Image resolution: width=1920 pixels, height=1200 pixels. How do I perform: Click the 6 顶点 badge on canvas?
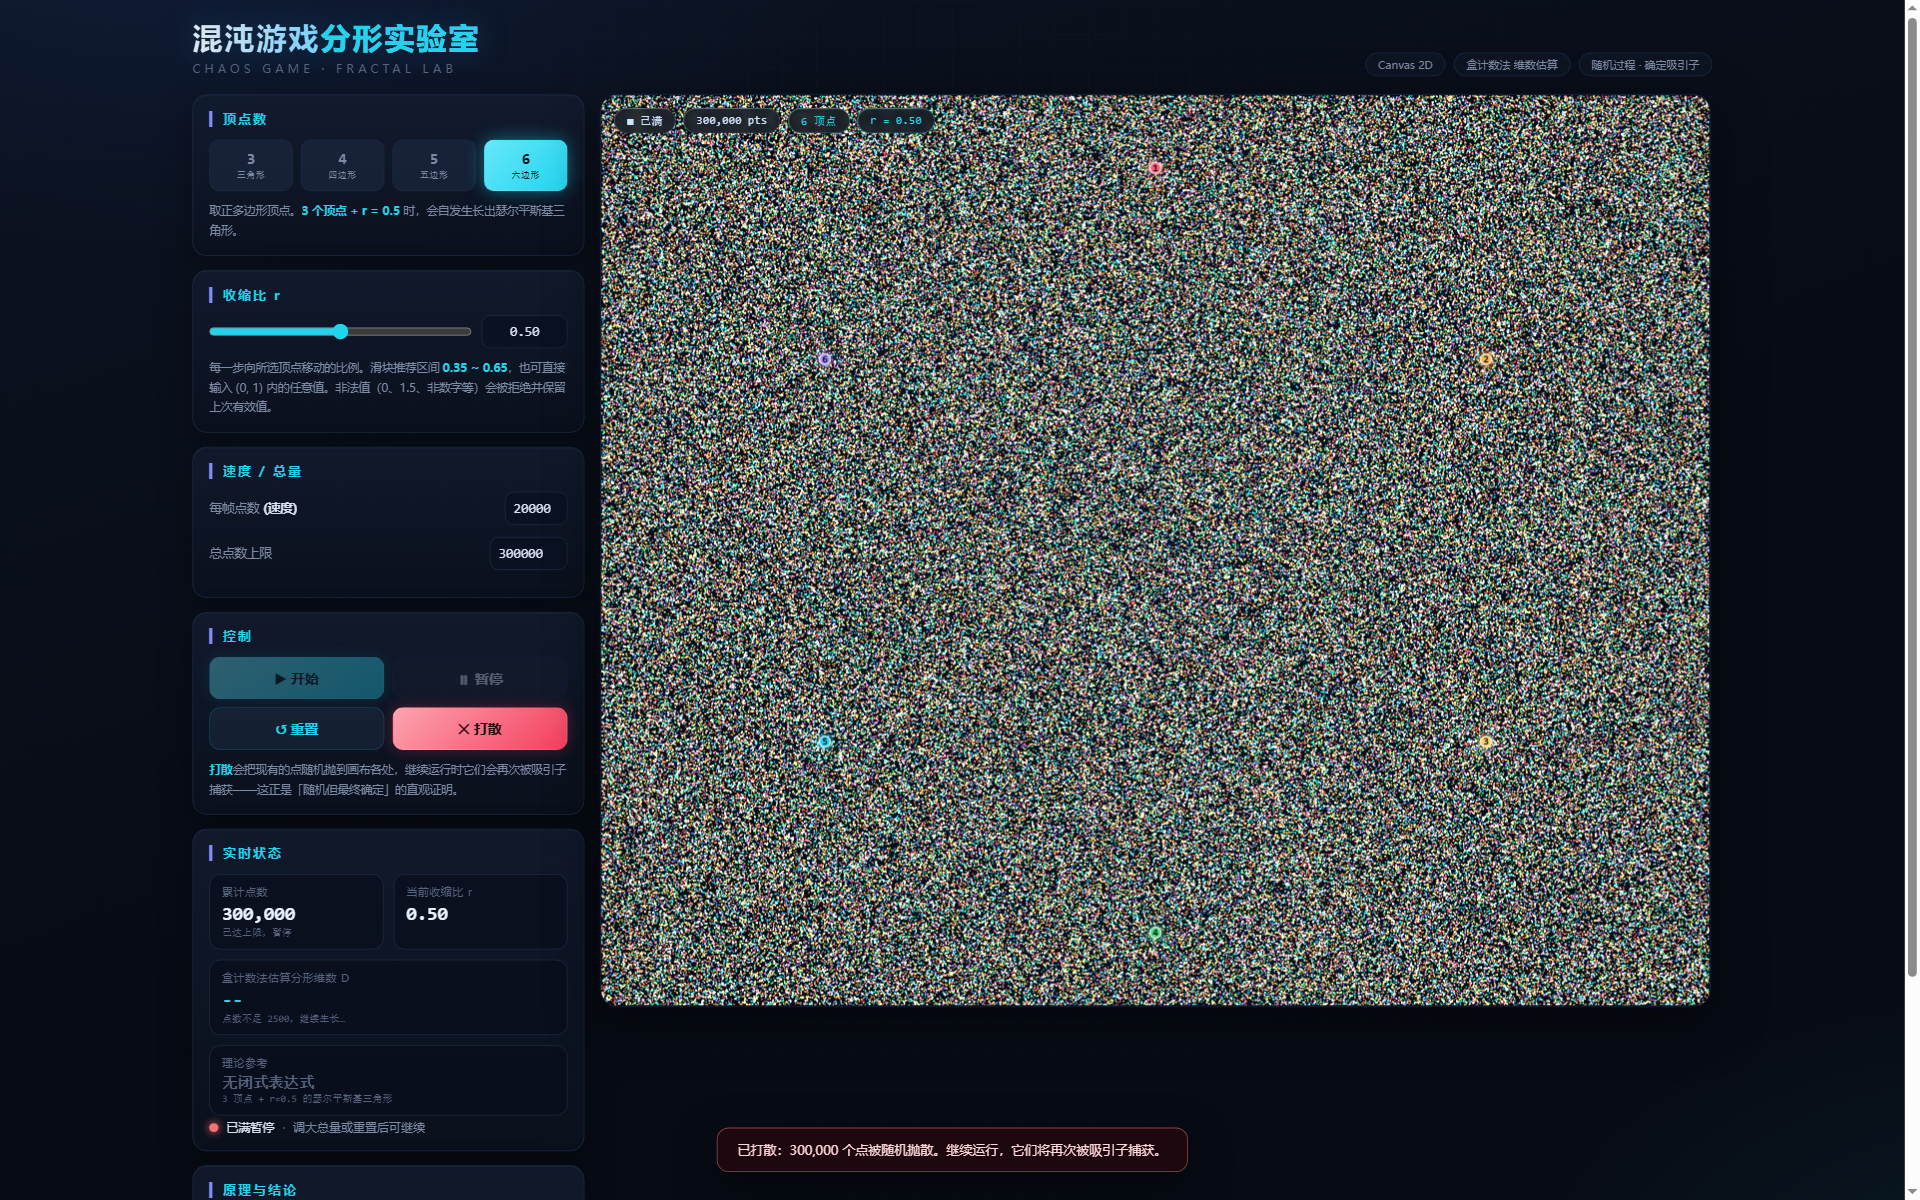point(818,121)
